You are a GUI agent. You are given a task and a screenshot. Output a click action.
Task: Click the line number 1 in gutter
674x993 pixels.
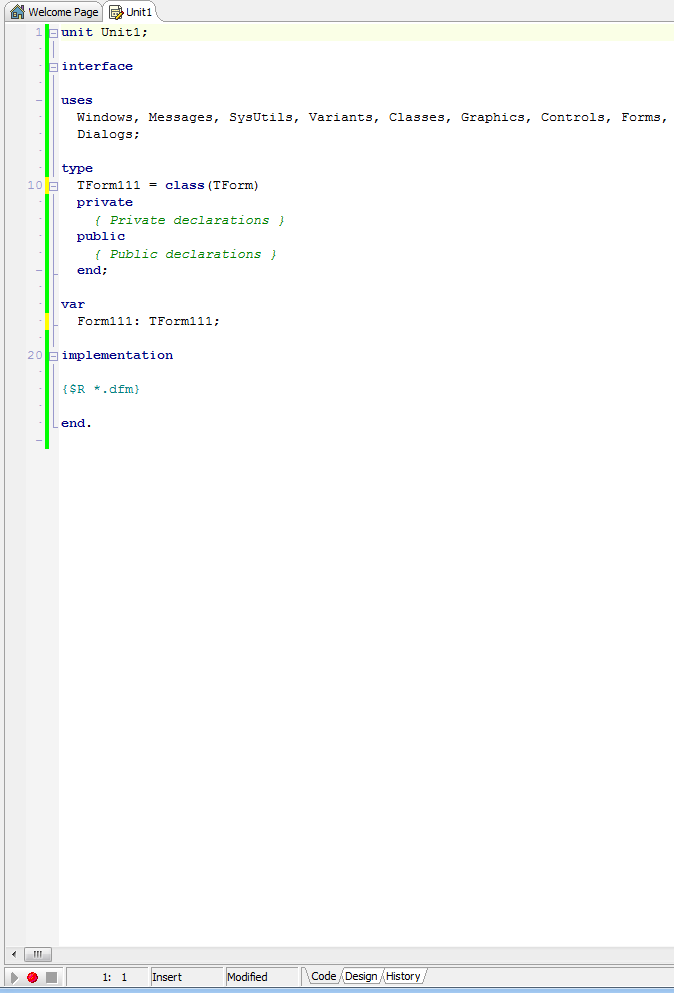click(39, 32)
